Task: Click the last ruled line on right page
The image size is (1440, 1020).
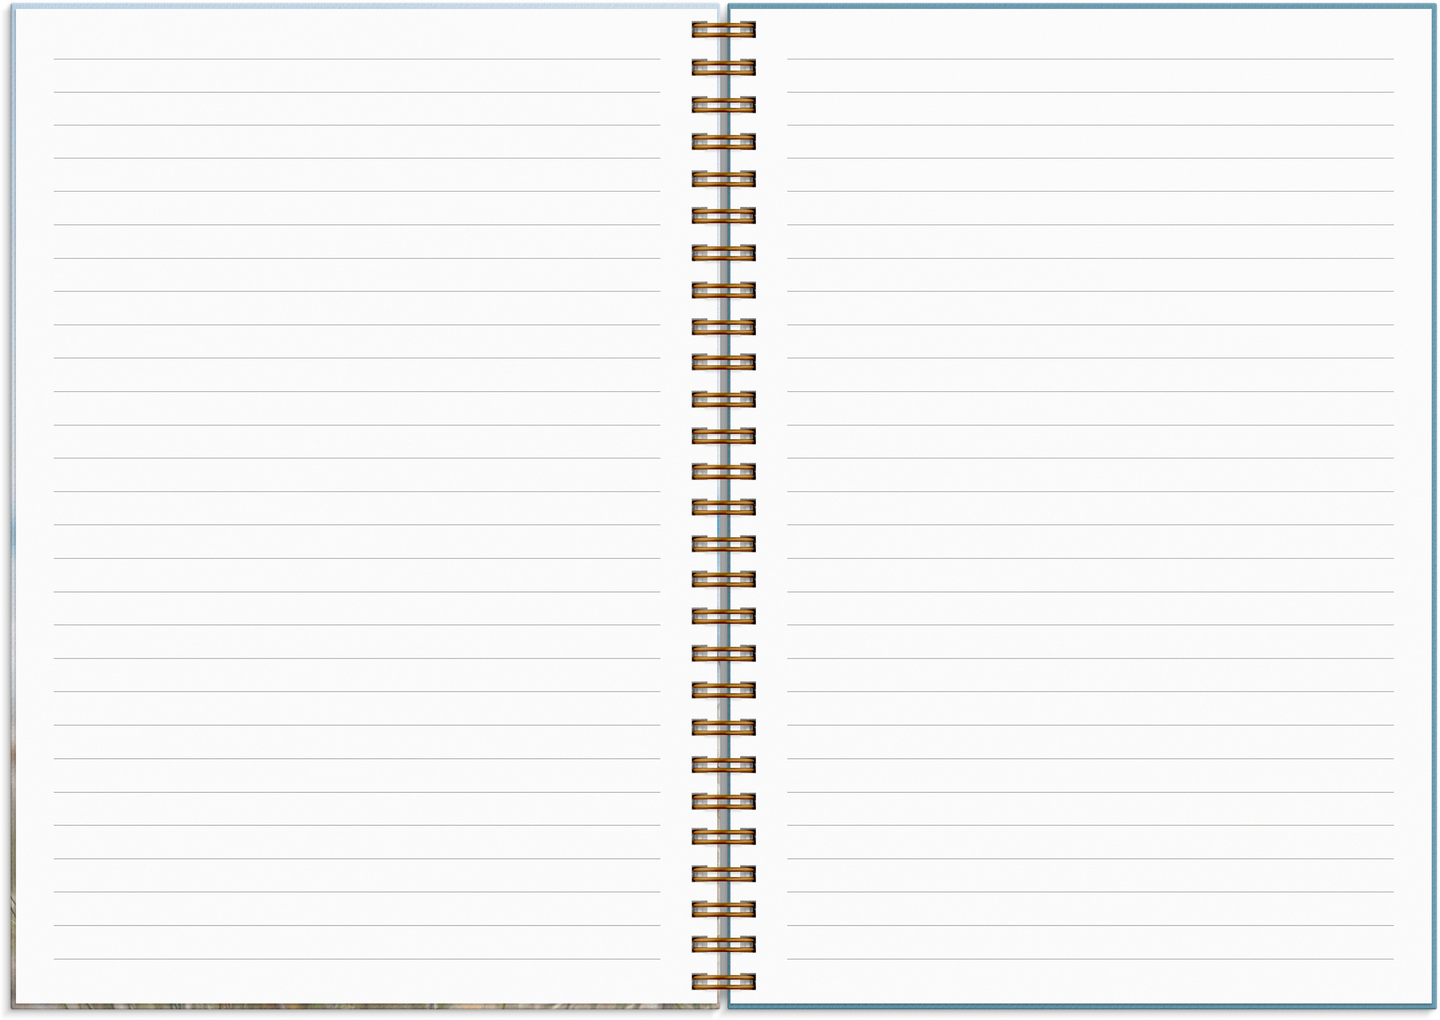Action: pyautogui.click(x=1090, y=959)
